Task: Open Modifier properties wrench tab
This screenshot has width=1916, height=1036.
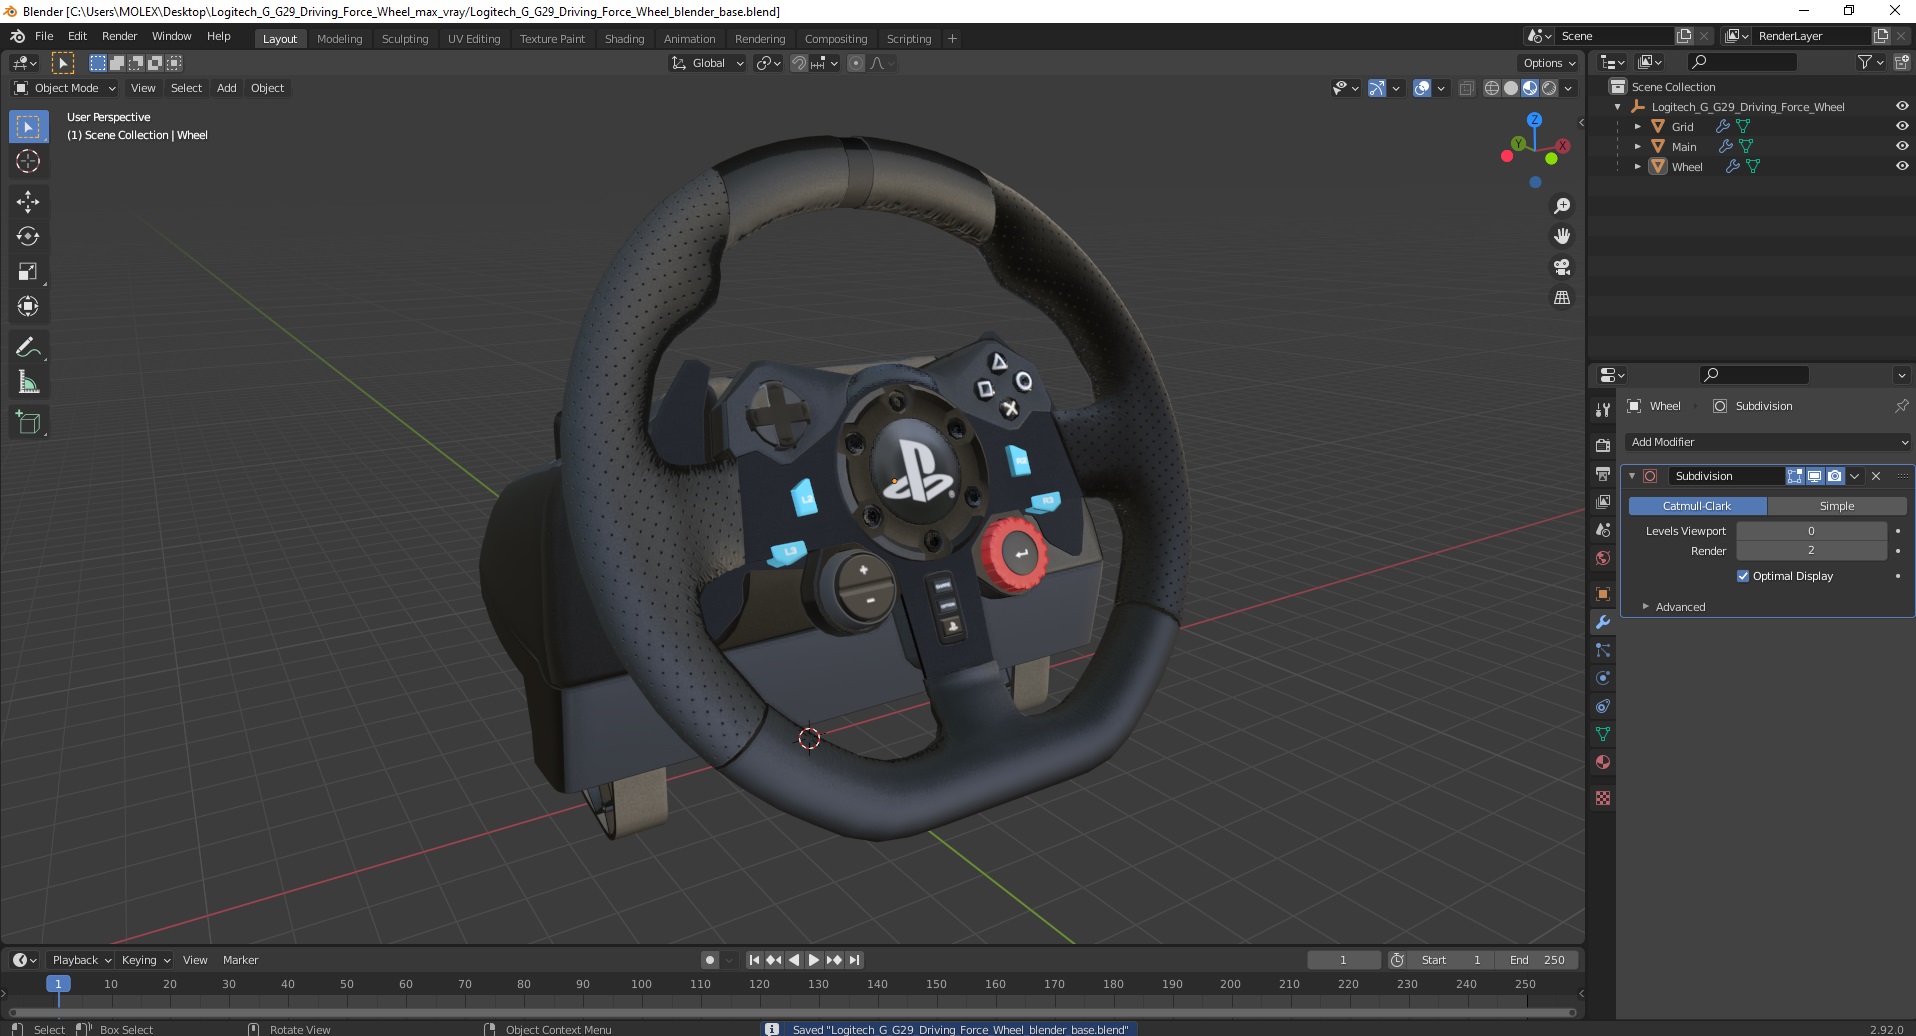Action: (1603, 622)
